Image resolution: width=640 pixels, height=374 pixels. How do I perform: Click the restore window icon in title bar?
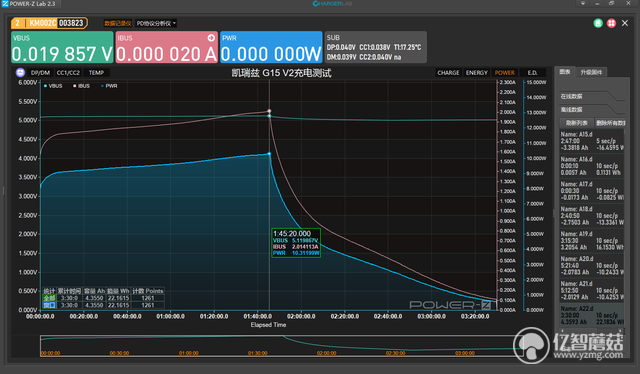(611, 3)
